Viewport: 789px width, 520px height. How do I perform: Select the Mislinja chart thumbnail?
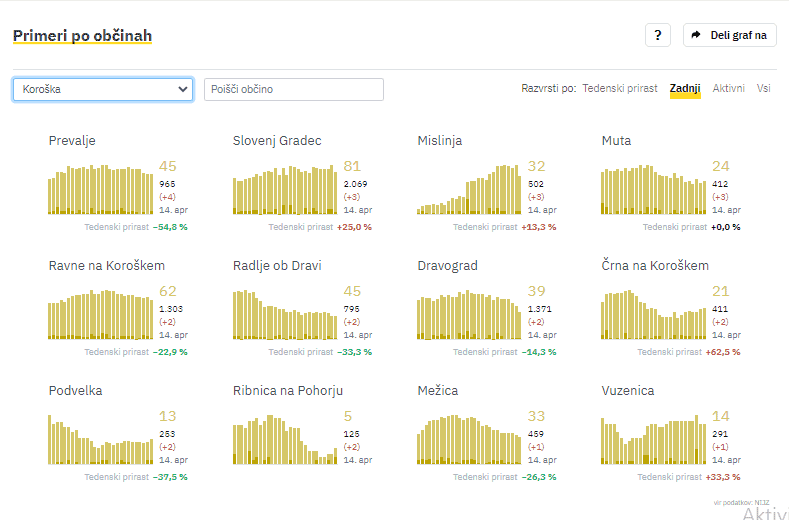(469, 190)
